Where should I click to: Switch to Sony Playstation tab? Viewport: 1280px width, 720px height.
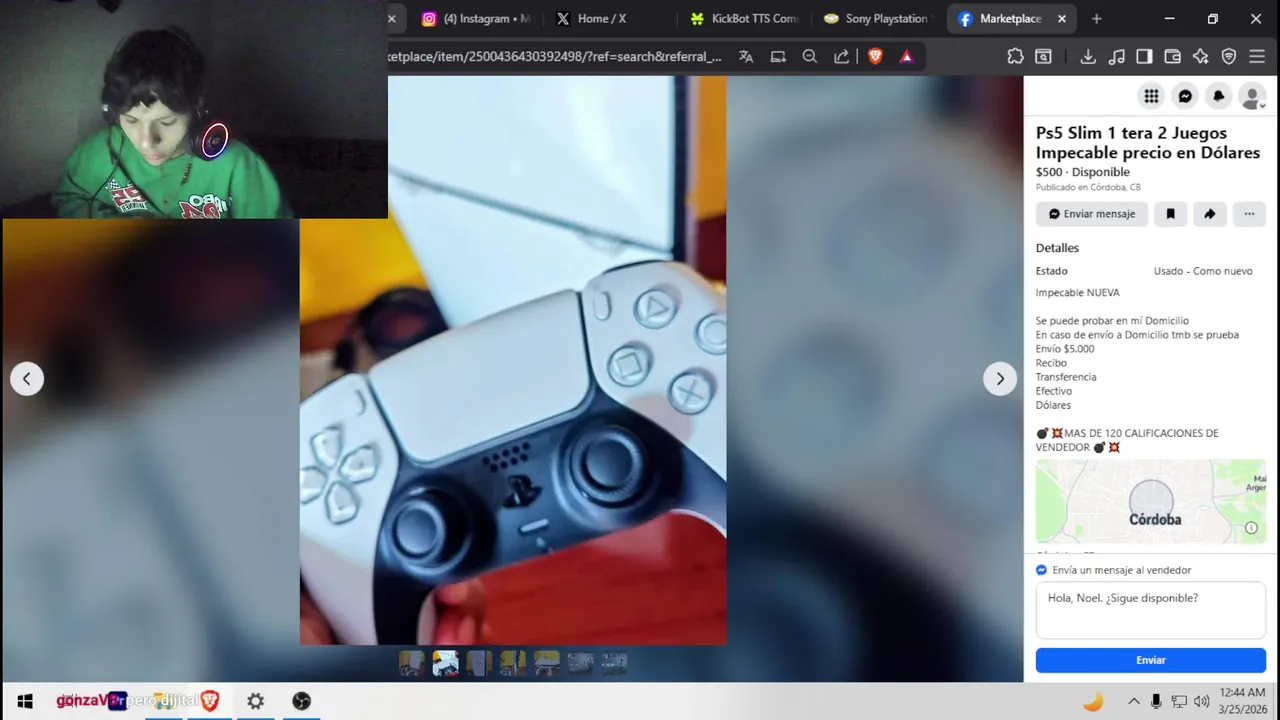[x=876, y=18]
